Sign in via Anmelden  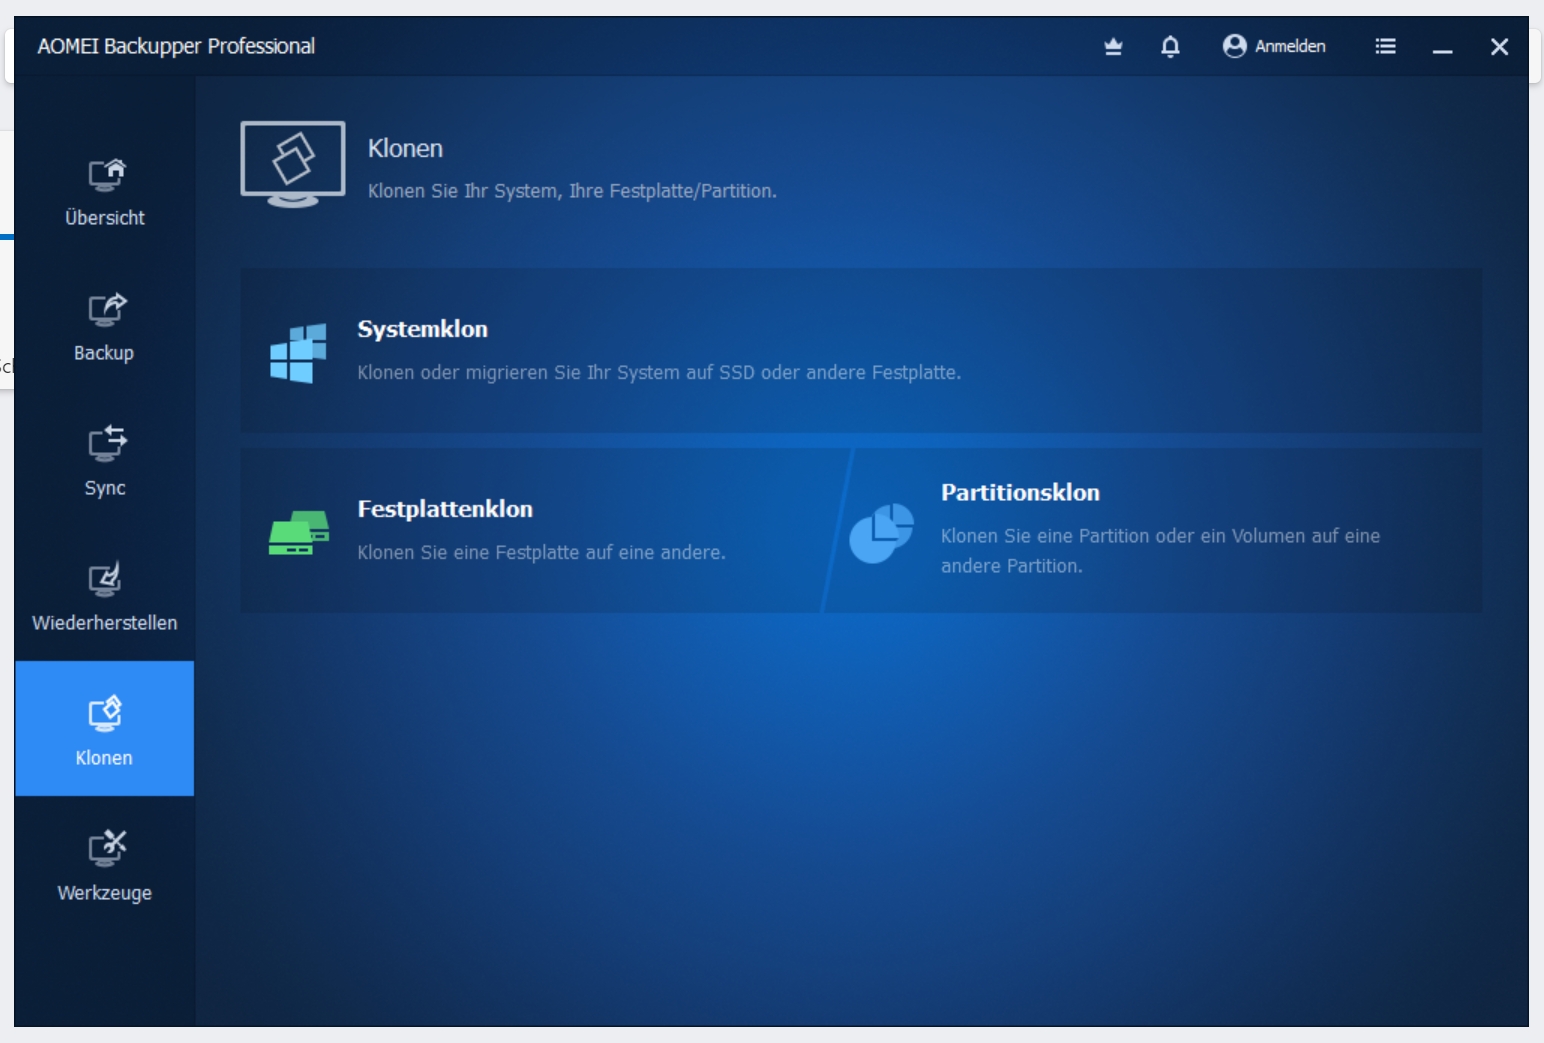(1290, 46)
